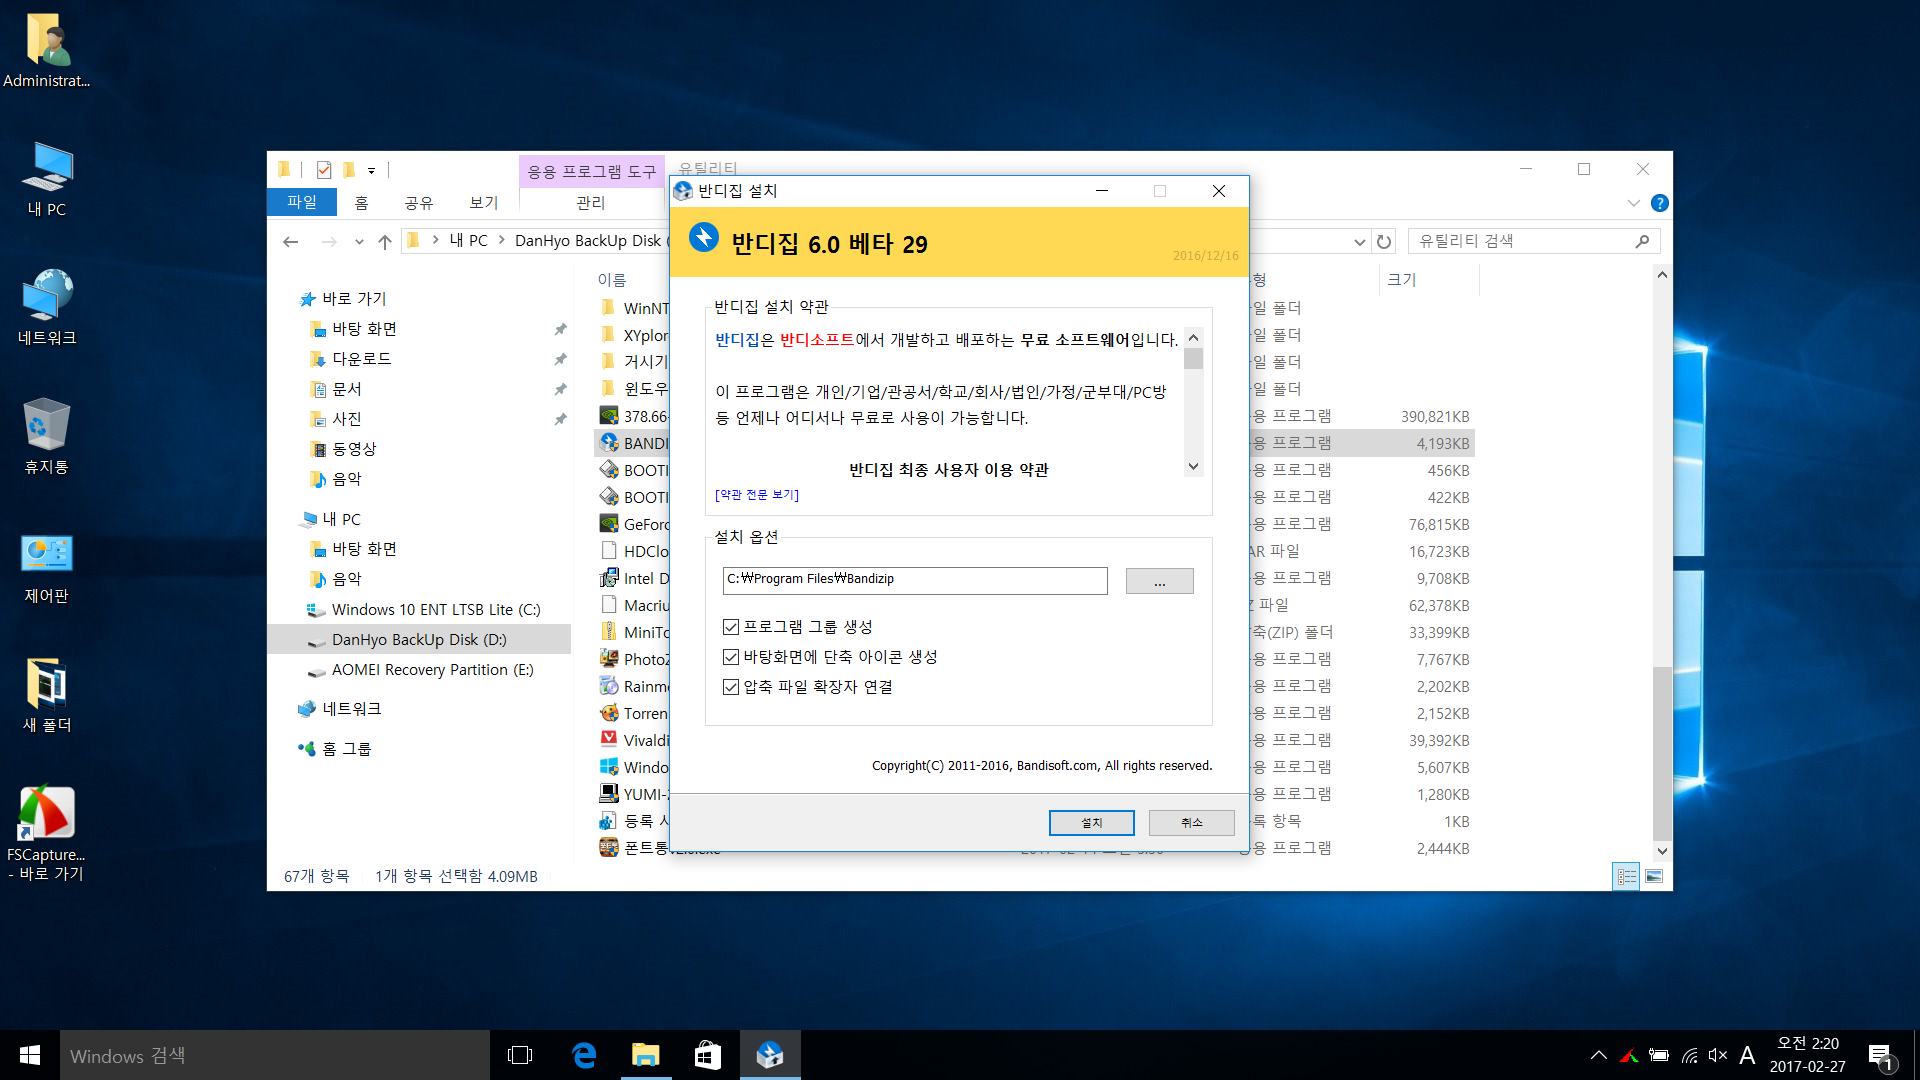
Task: Launch FSCapture shortcut on desktop
Action: [x=46, y=833]
